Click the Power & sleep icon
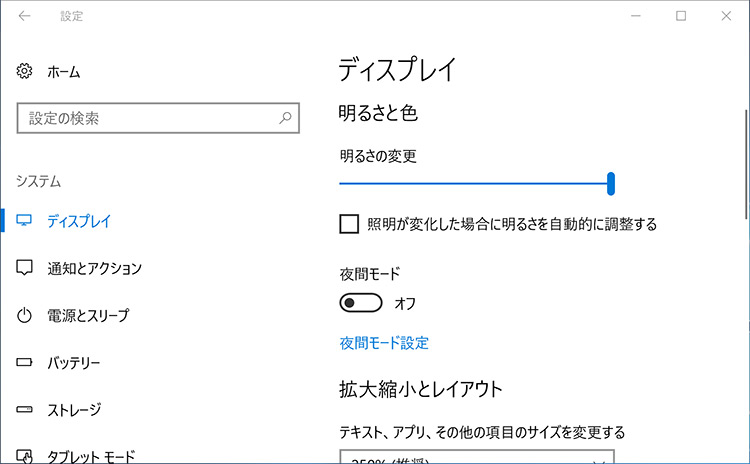 tap(25, 316)
